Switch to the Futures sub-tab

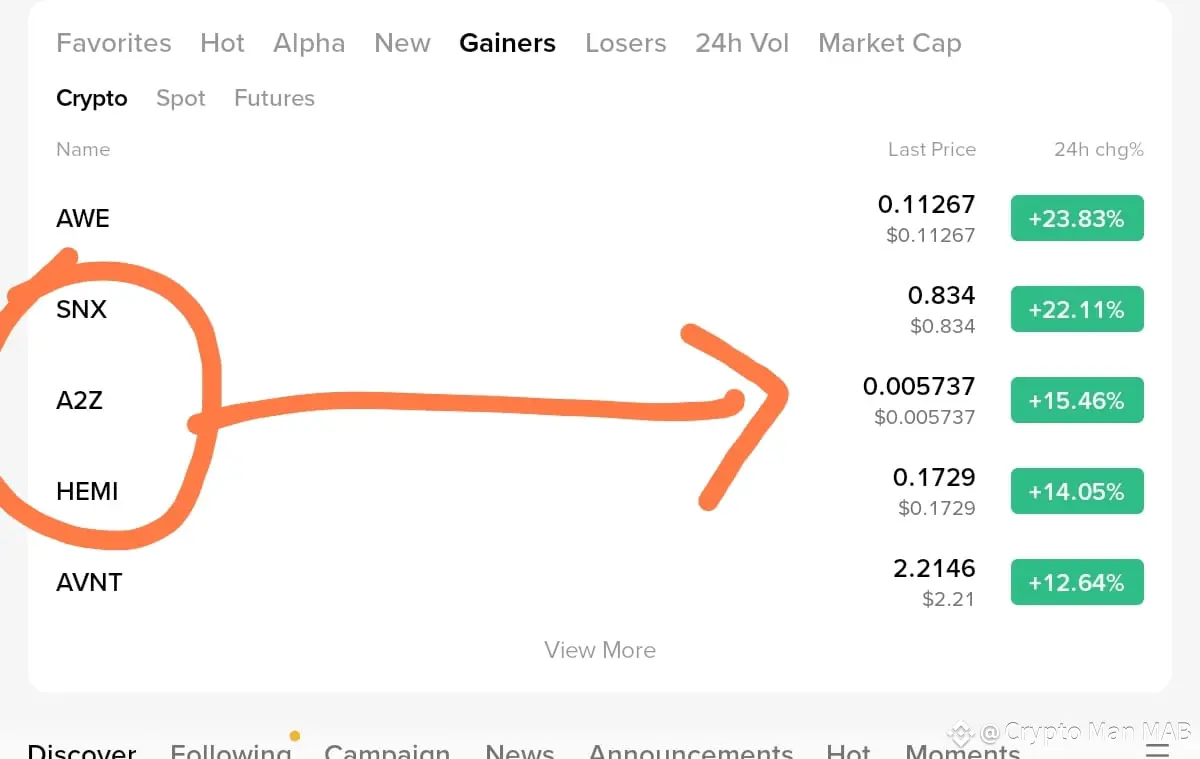[274, 98]
